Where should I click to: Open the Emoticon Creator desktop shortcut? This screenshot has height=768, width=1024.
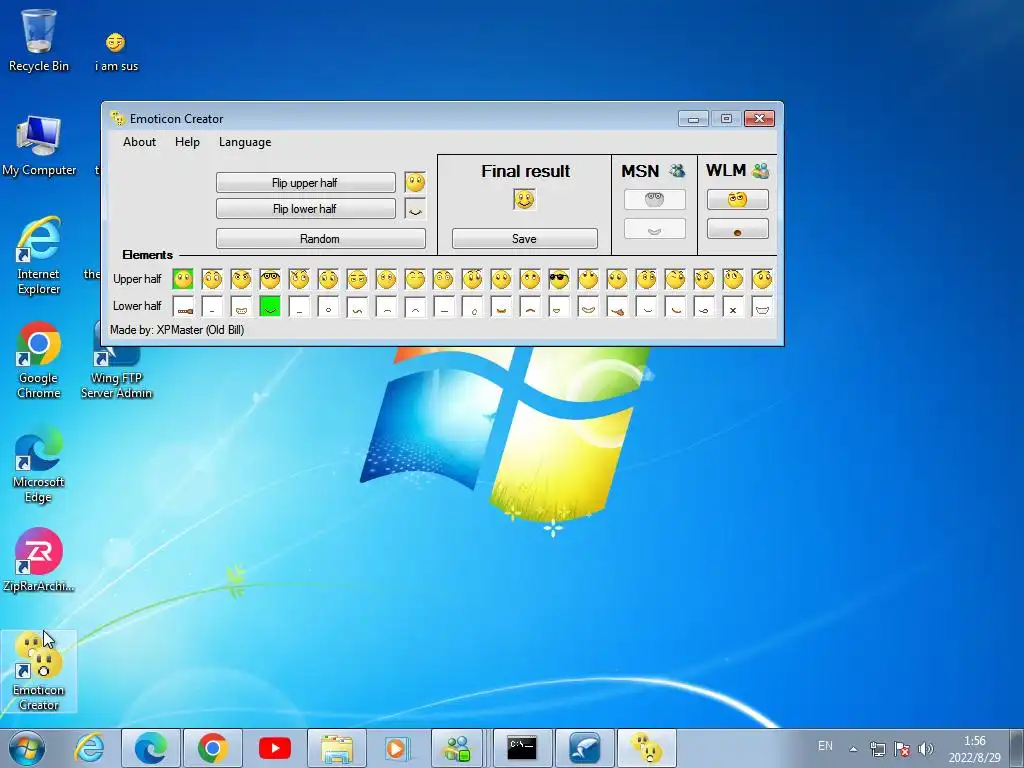point(39,671)
